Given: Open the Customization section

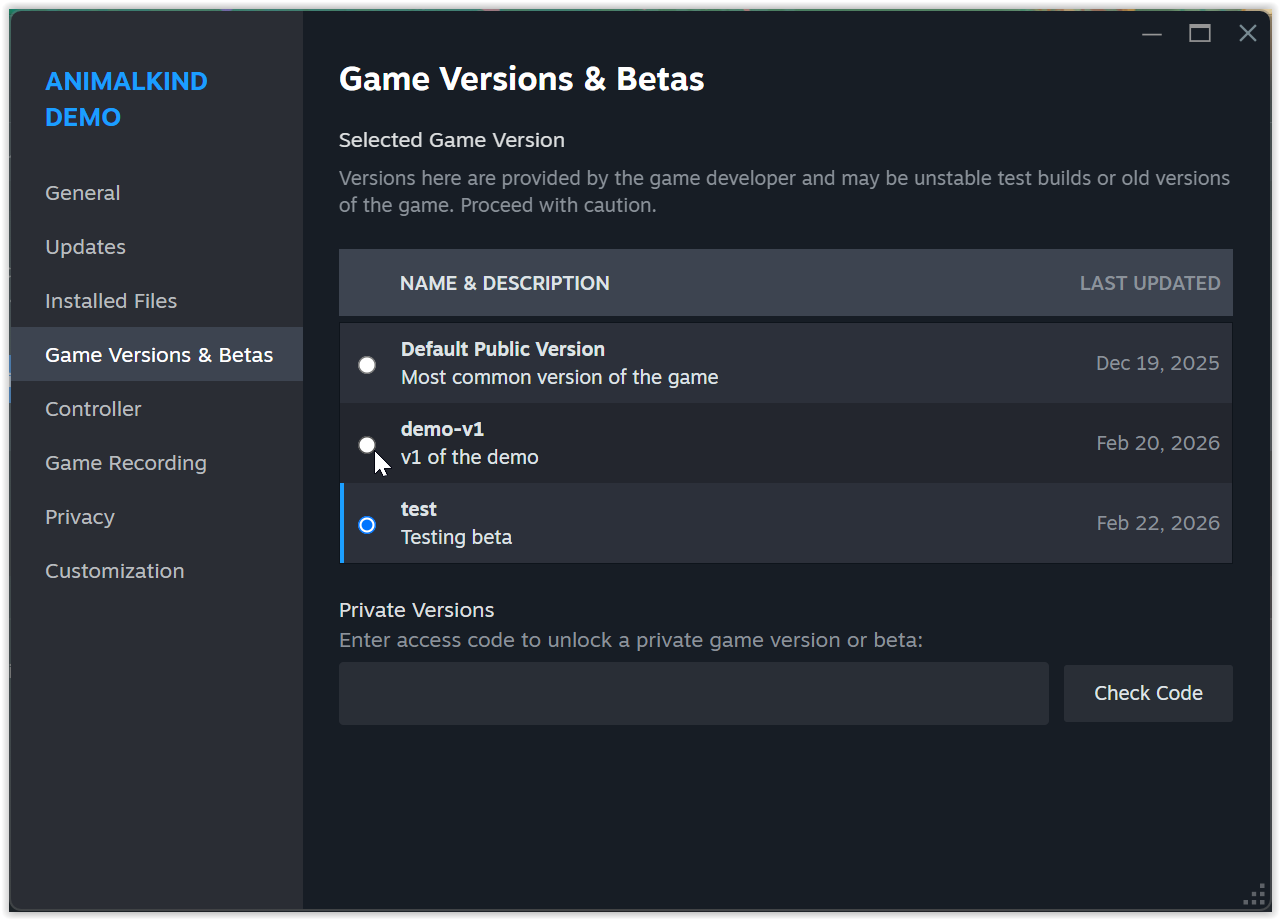Looking at the screenshot, I should pyautogui.click(x=156, y=571).
